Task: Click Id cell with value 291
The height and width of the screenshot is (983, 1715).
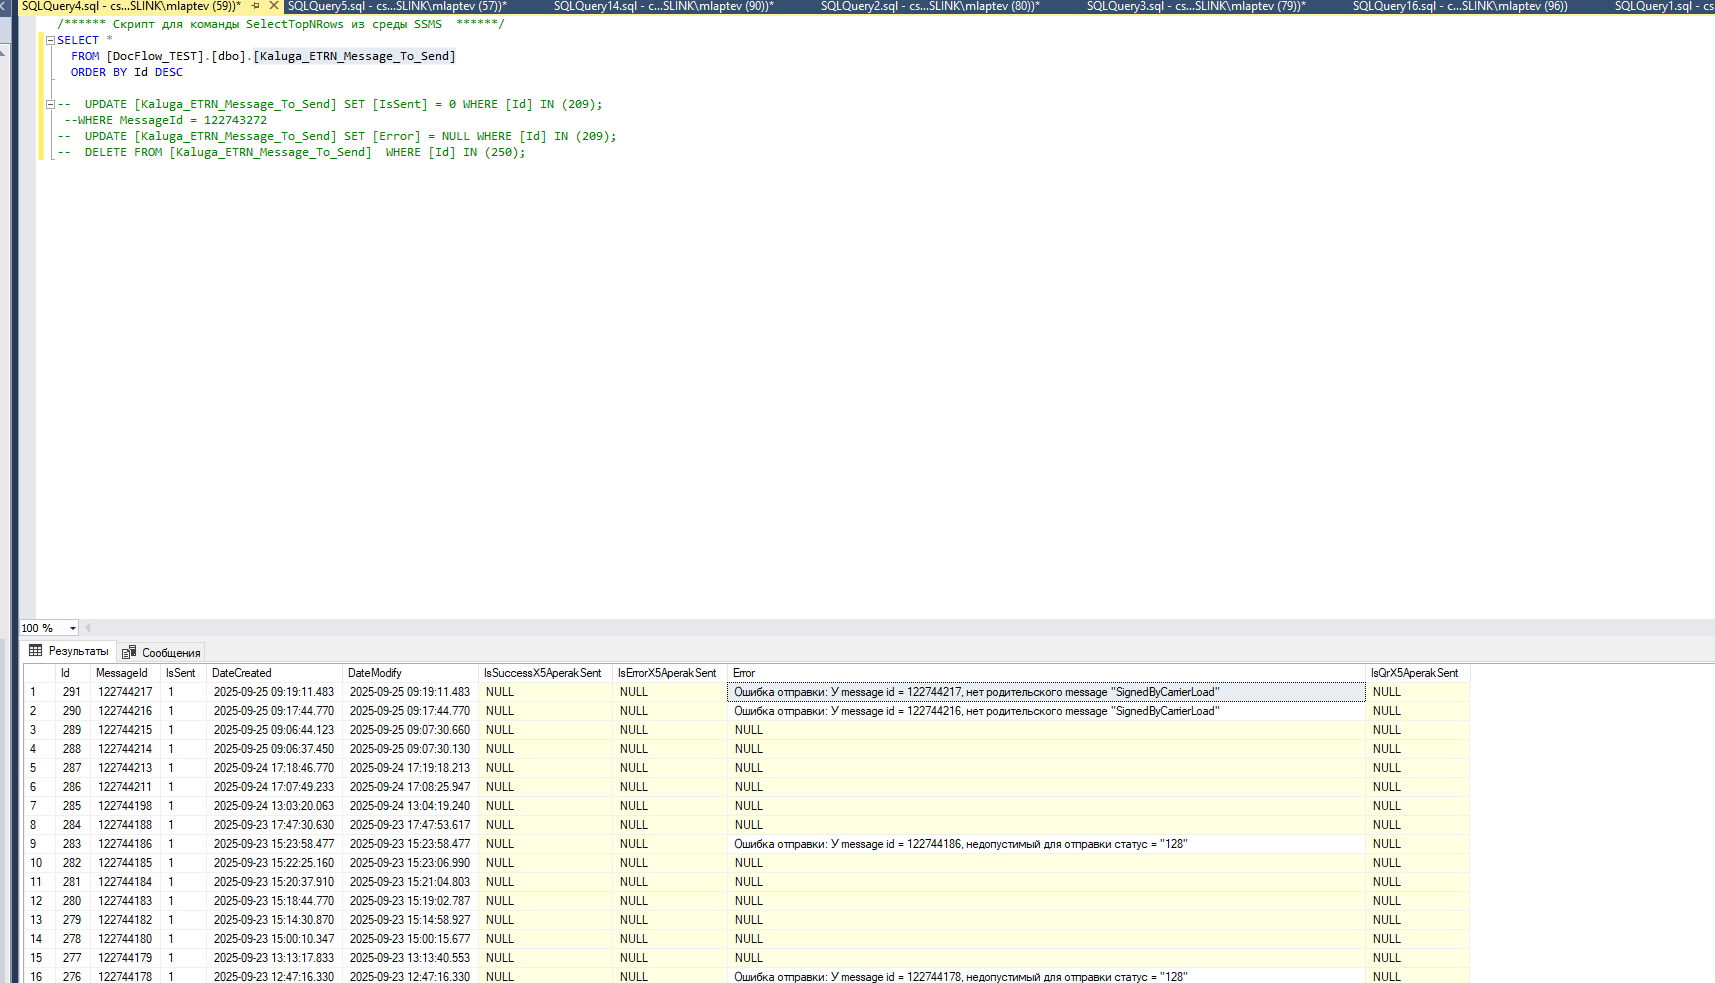Action: [x=73, y=692]
